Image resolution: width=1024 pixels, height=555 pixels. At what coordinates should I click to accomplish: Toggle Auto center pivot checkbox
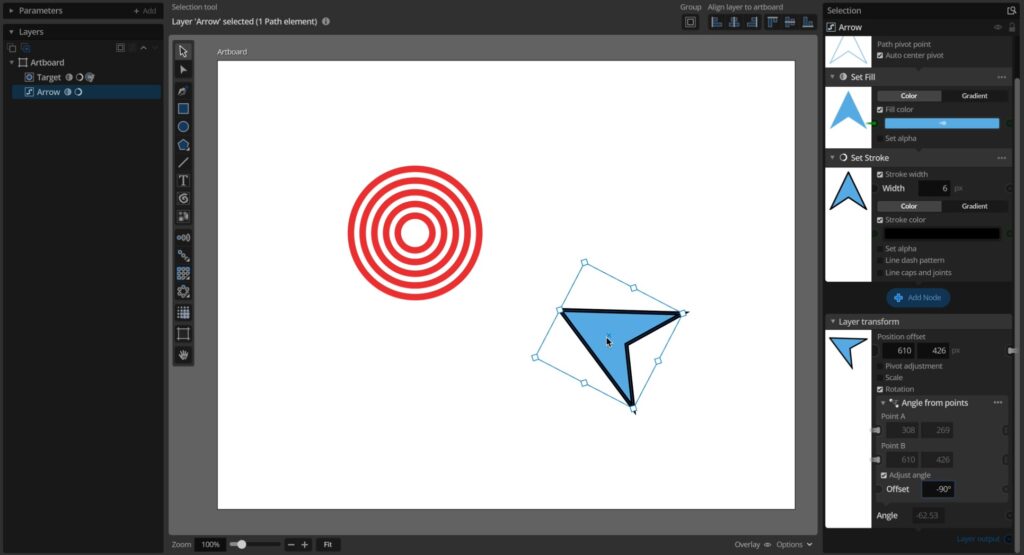880,56
